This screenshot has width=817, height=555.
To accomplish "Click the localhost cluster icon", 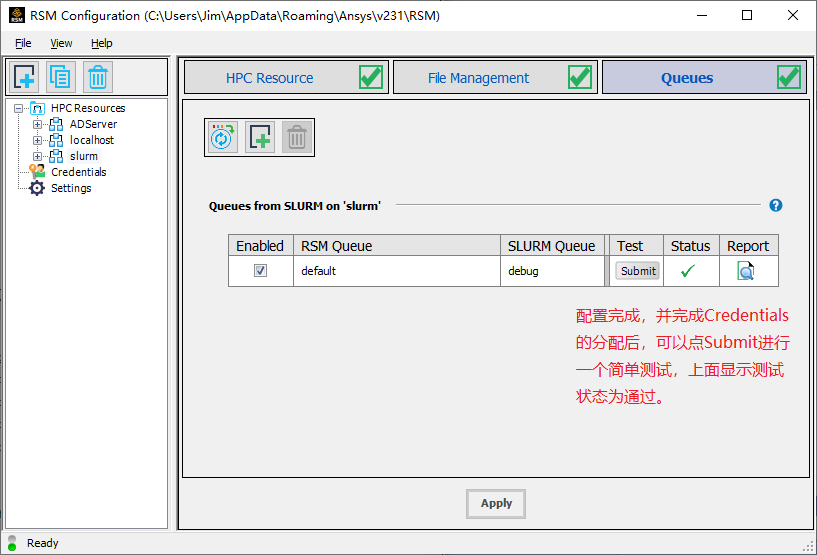I will coord(56,141).
